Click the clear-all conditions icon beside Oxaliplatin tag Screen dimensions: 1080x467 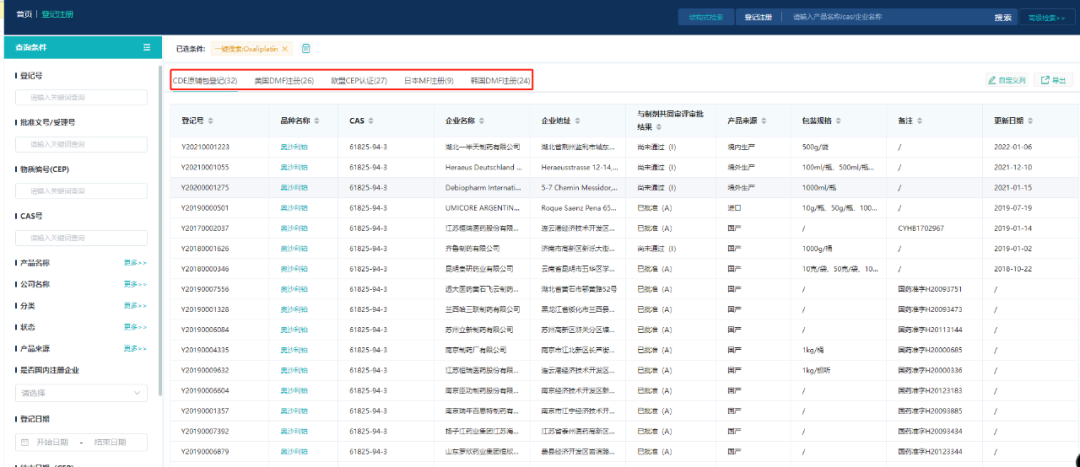(306, 48)
